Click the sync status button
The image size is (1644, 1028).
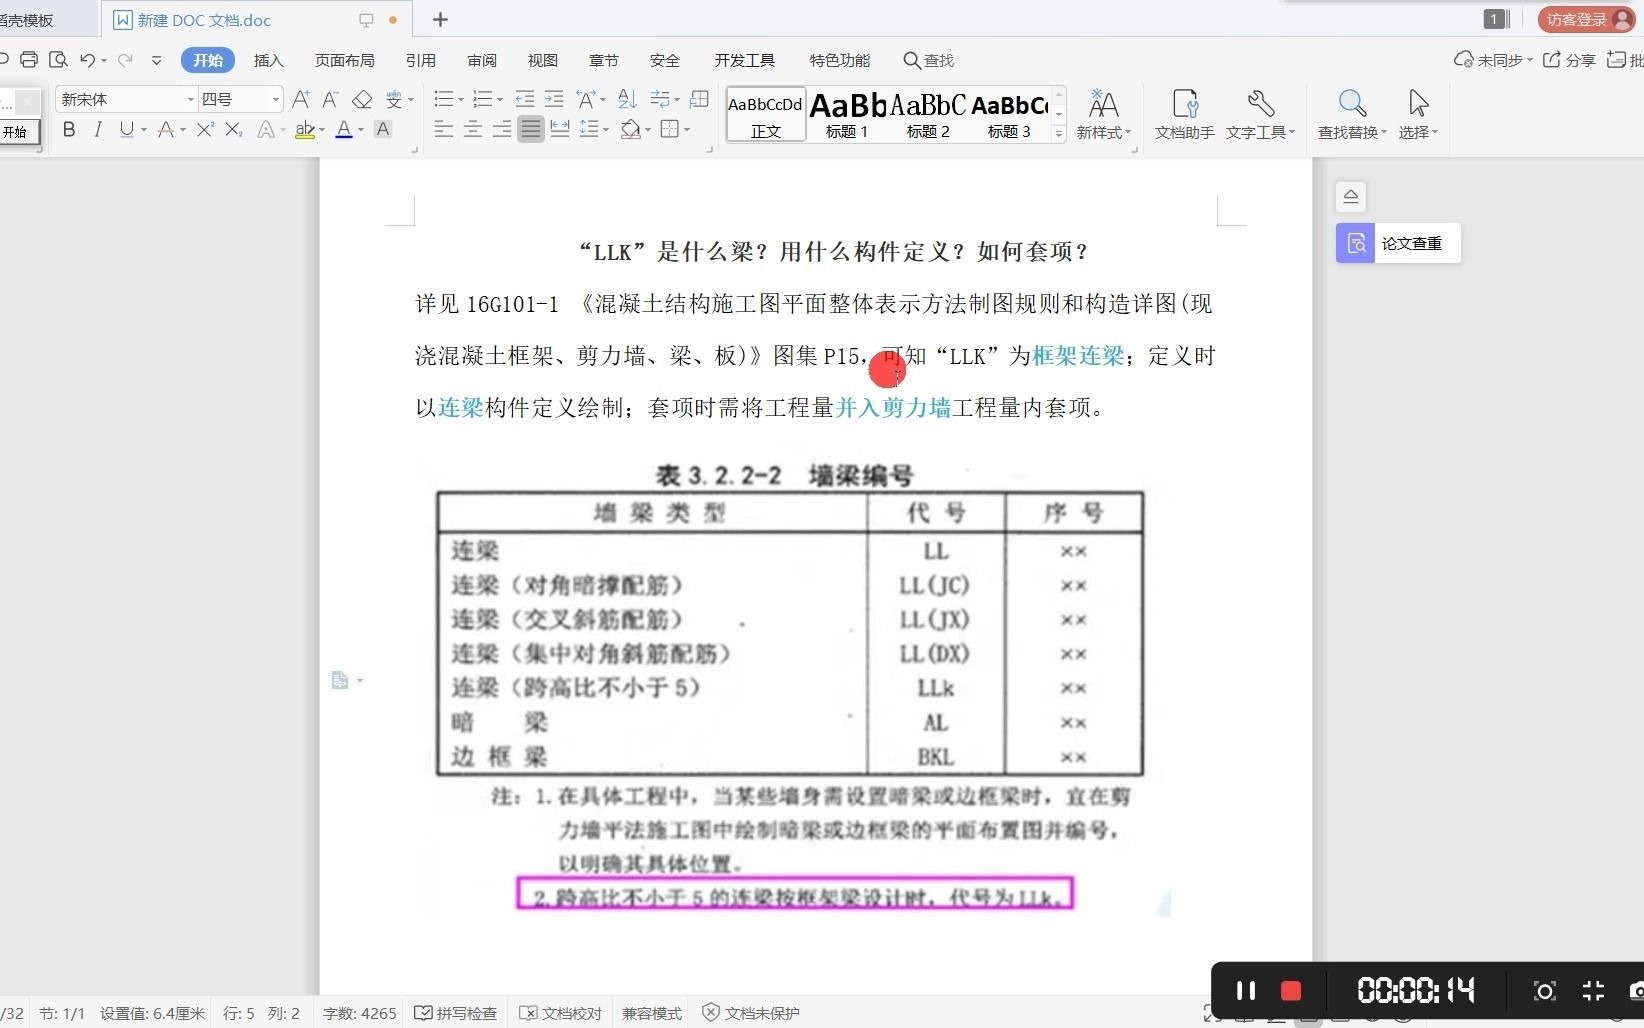click(1493, 60)
